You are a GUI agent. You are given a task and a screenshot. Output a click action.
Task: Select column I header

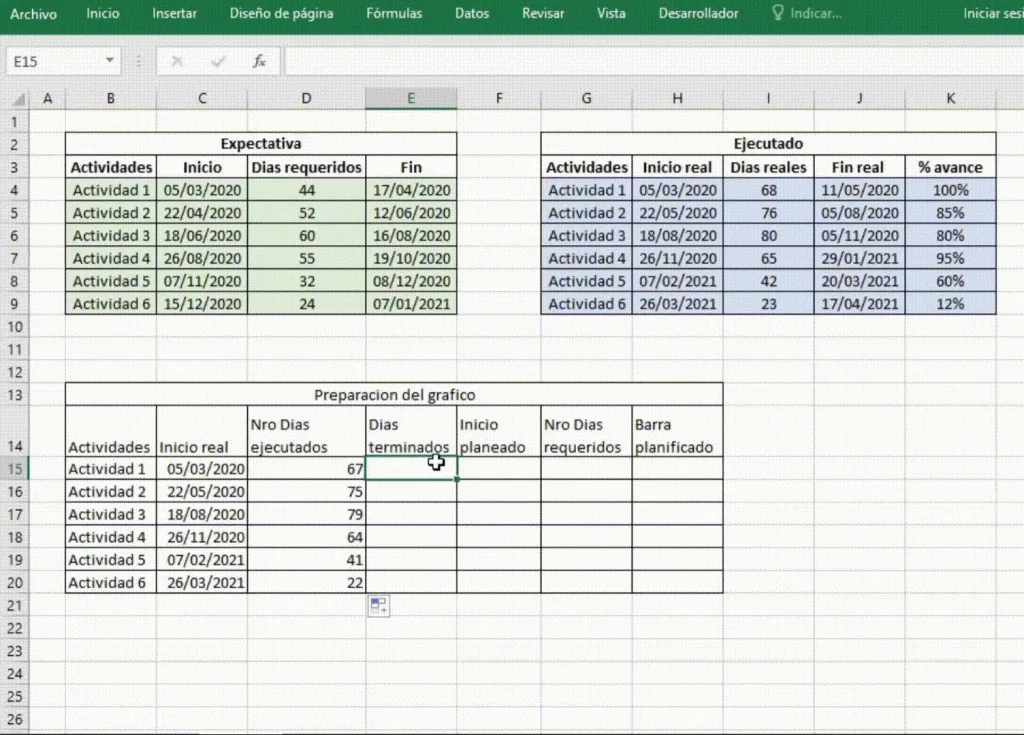(x=768, y=99)
